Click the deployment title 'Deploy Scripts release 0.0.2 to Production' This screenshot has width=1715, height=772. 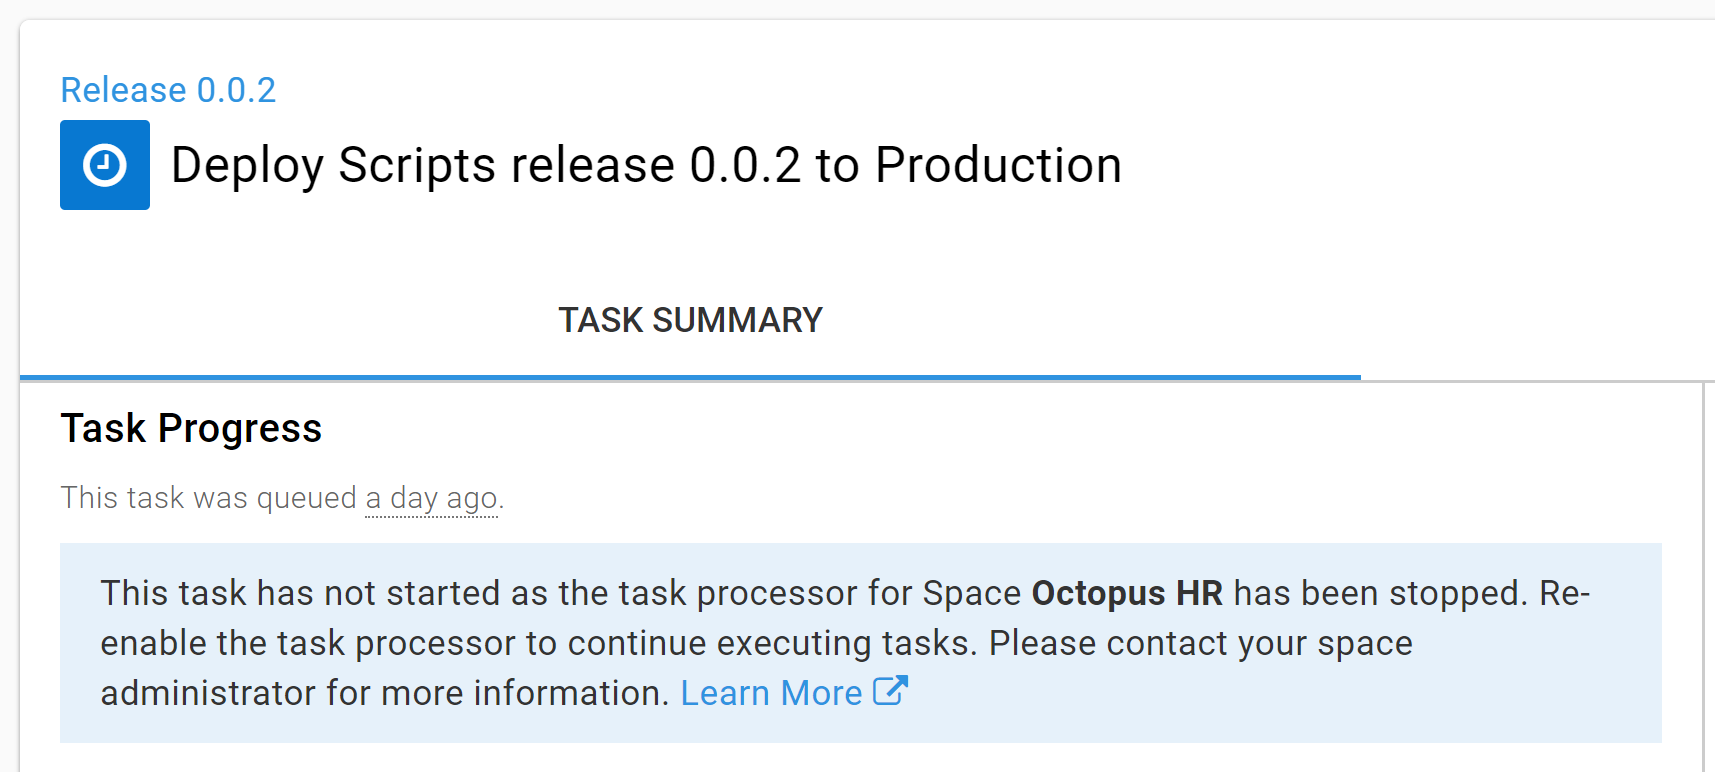tap(645, 164)
